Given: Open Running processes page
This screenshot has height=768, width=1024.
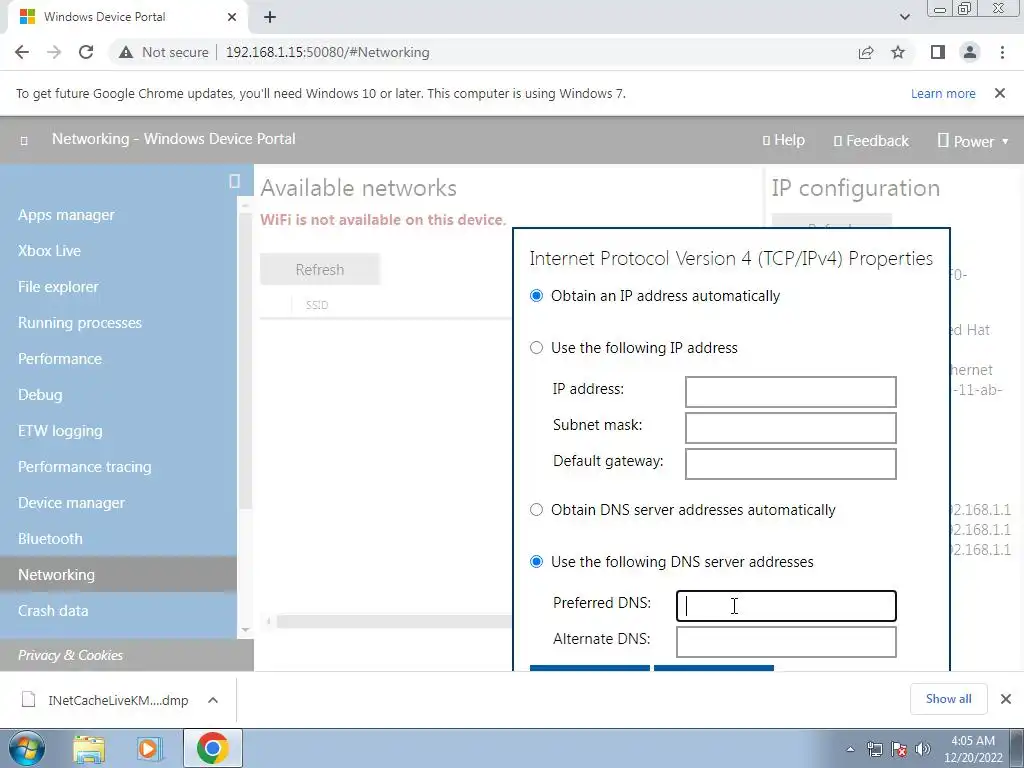Looking at the screenshot, I should tap(80, 323).
